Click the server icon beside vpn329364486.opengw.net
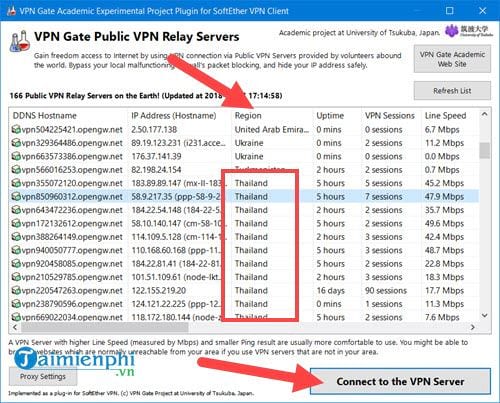The height and width of the screenshot is (403, 500). pyautogui.click(x=16, y=143)
